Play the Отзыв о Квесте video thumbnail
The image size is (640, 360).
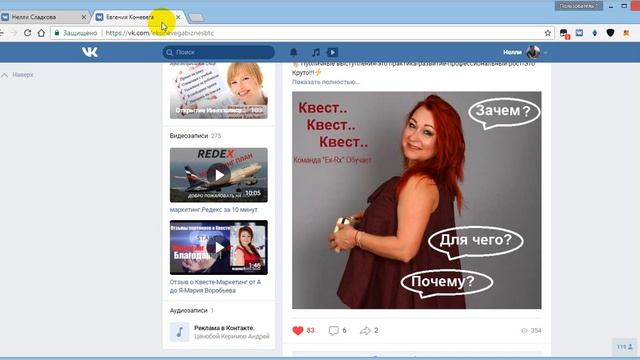[x=219, y=247]
